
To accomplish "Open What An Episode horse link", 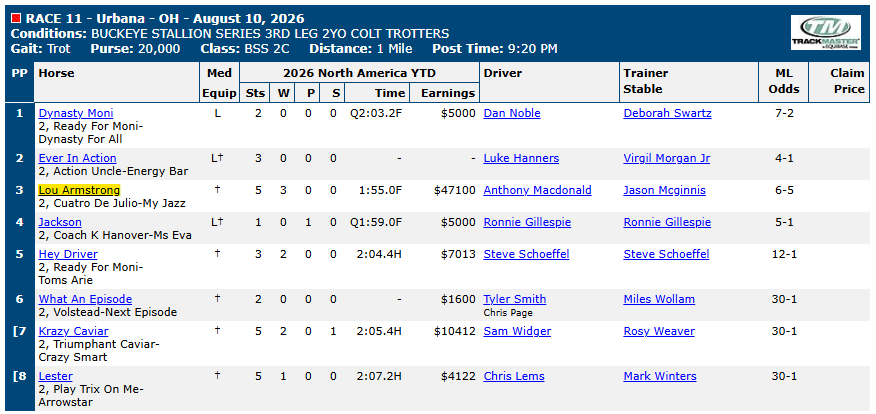I will (85, 299).
